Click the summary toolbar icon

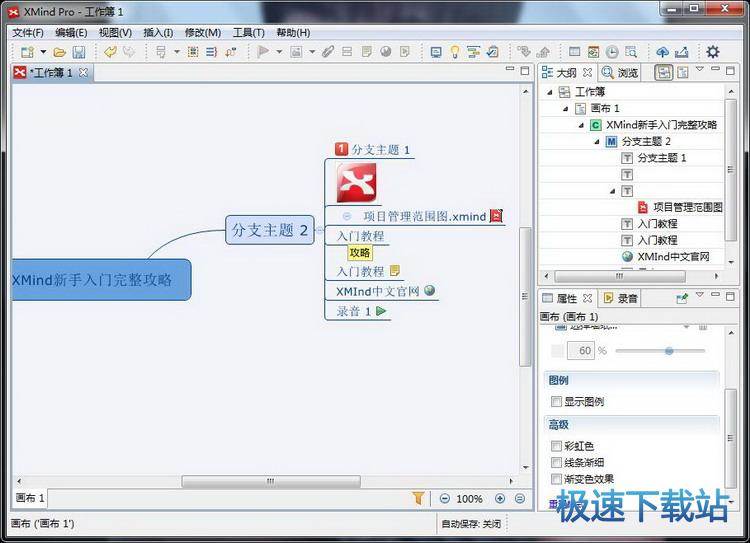click(211, 52)
